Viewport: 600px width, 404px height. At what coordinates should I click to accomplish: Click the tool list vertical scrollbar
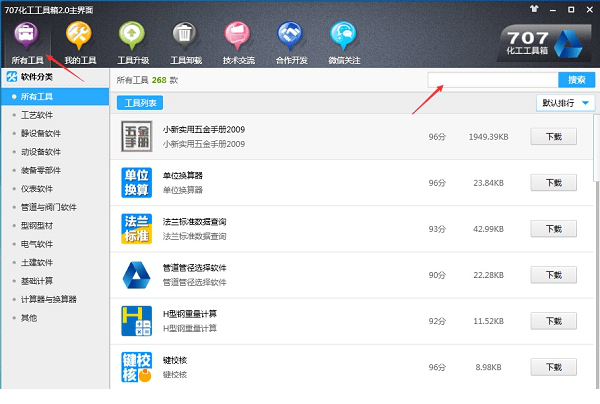tap(595, 200)
